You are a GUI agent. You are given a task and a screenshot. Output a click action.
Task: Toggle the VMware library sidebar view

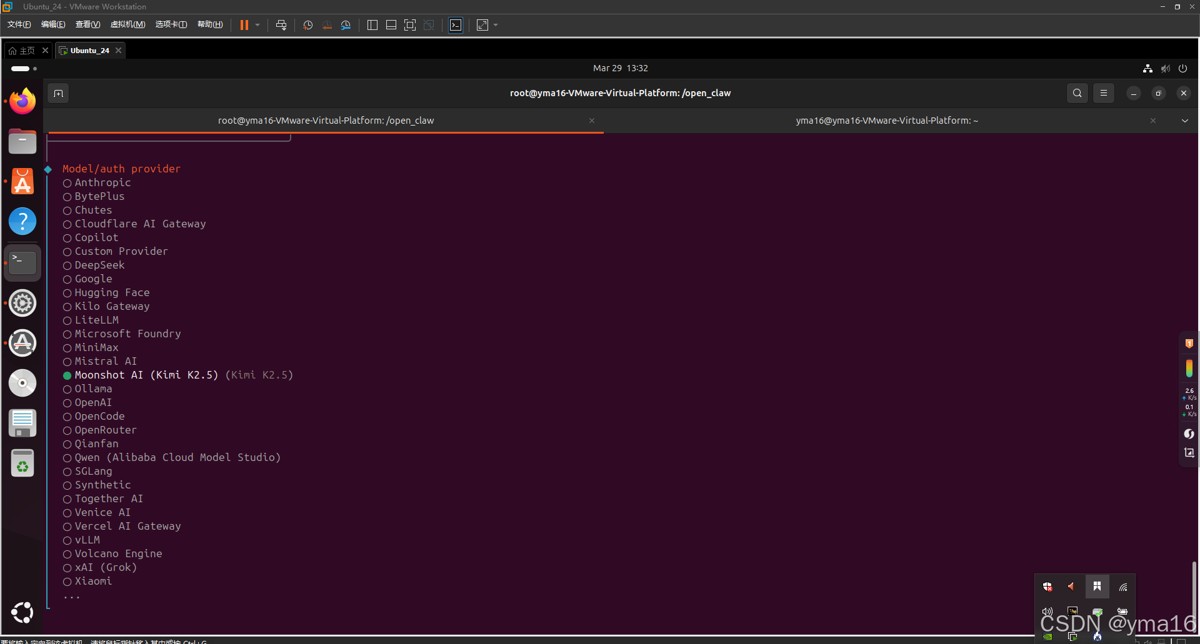(x=372, y=25)
